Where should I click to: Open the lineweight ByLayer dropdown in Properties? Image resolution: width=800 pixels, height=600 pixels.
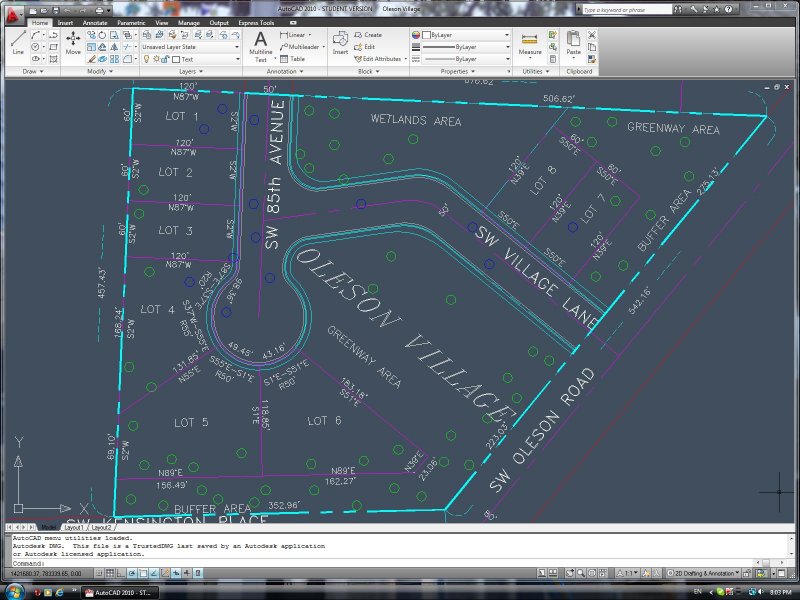click(x=466, y=47)
